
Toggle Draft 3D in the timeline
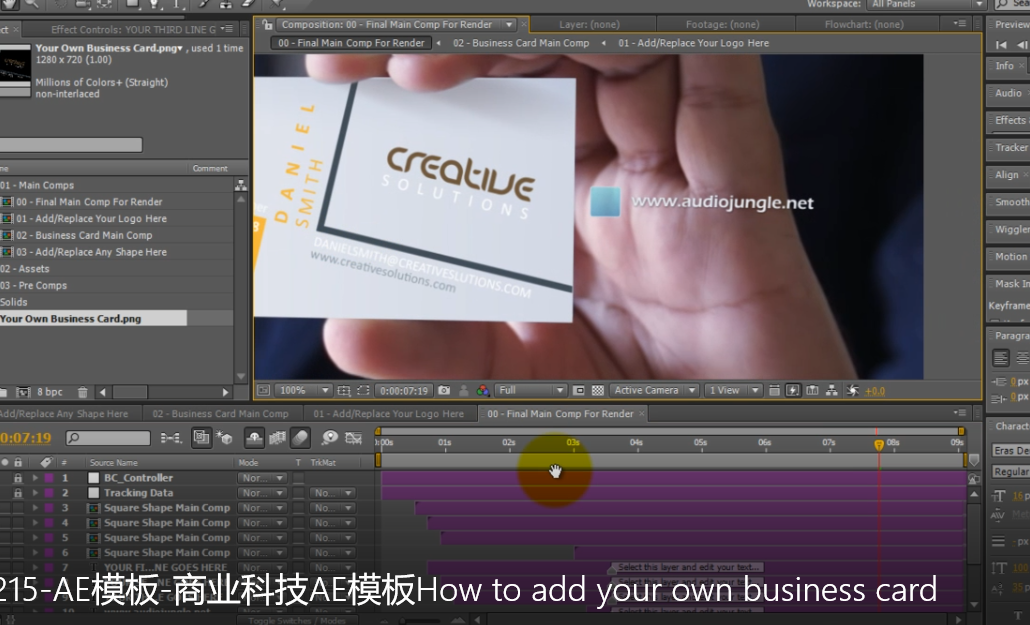click(224, 438)
